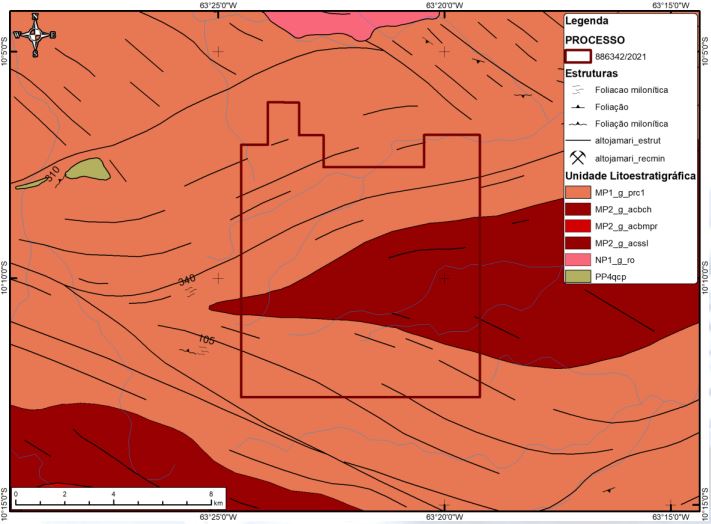The width and height of the screenshot is (711, 524).
Task: Click the 340 foliation measurement label
Action: [x=187, y=281]
